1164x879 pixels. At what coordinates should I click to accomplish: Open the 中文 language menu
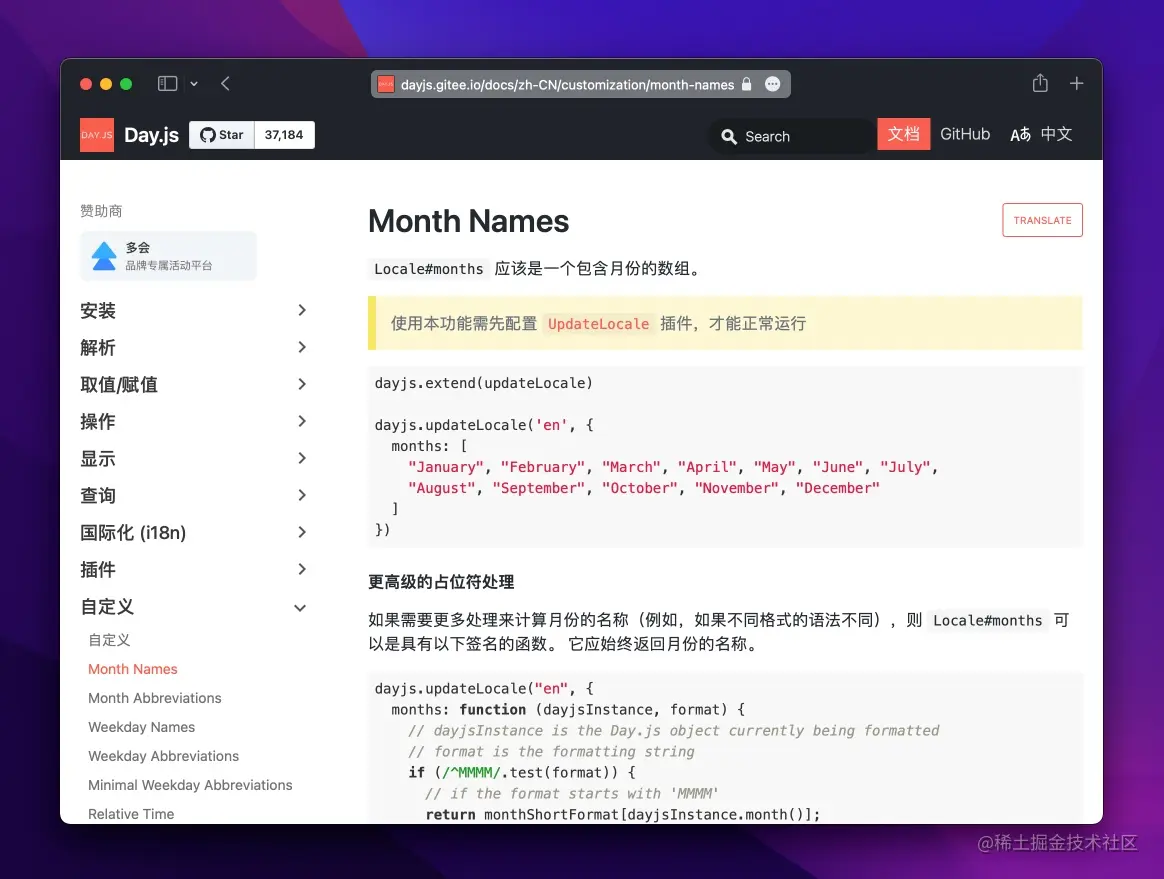1057,133
